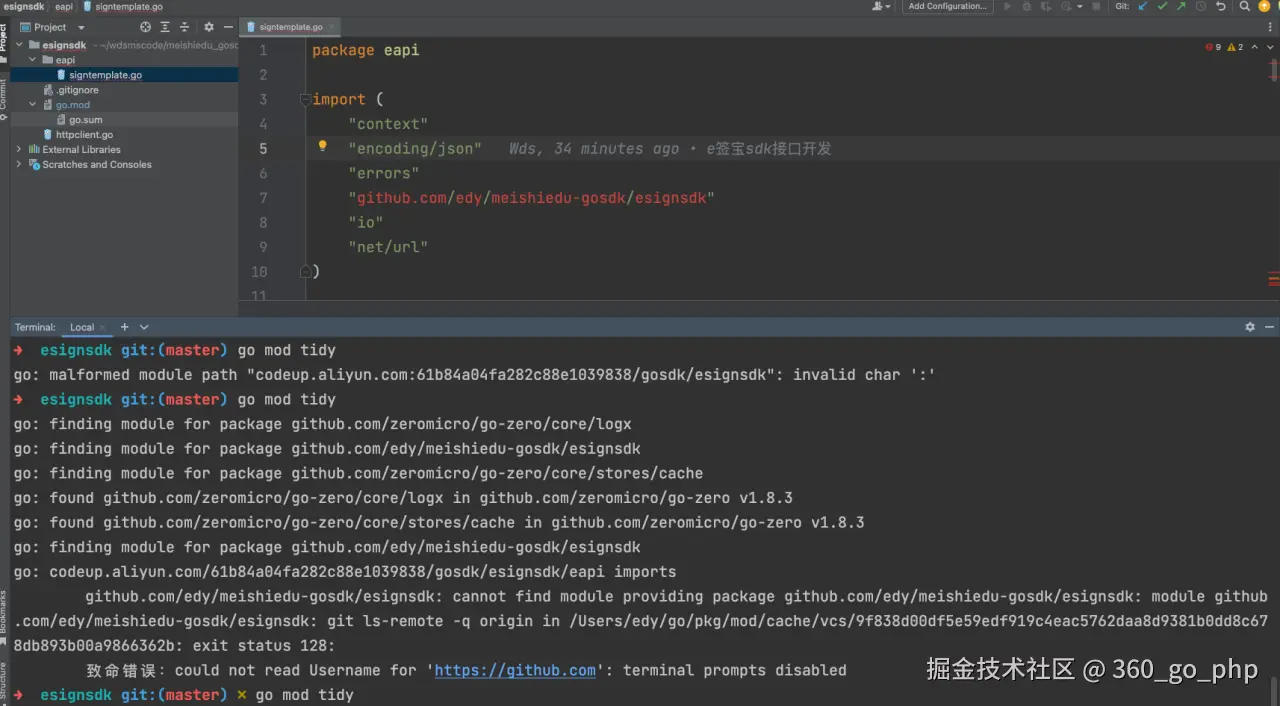The width and height of the screenshot is (1280, 706).
Task: Open Project panel settings gear
Action: point(209,27)
